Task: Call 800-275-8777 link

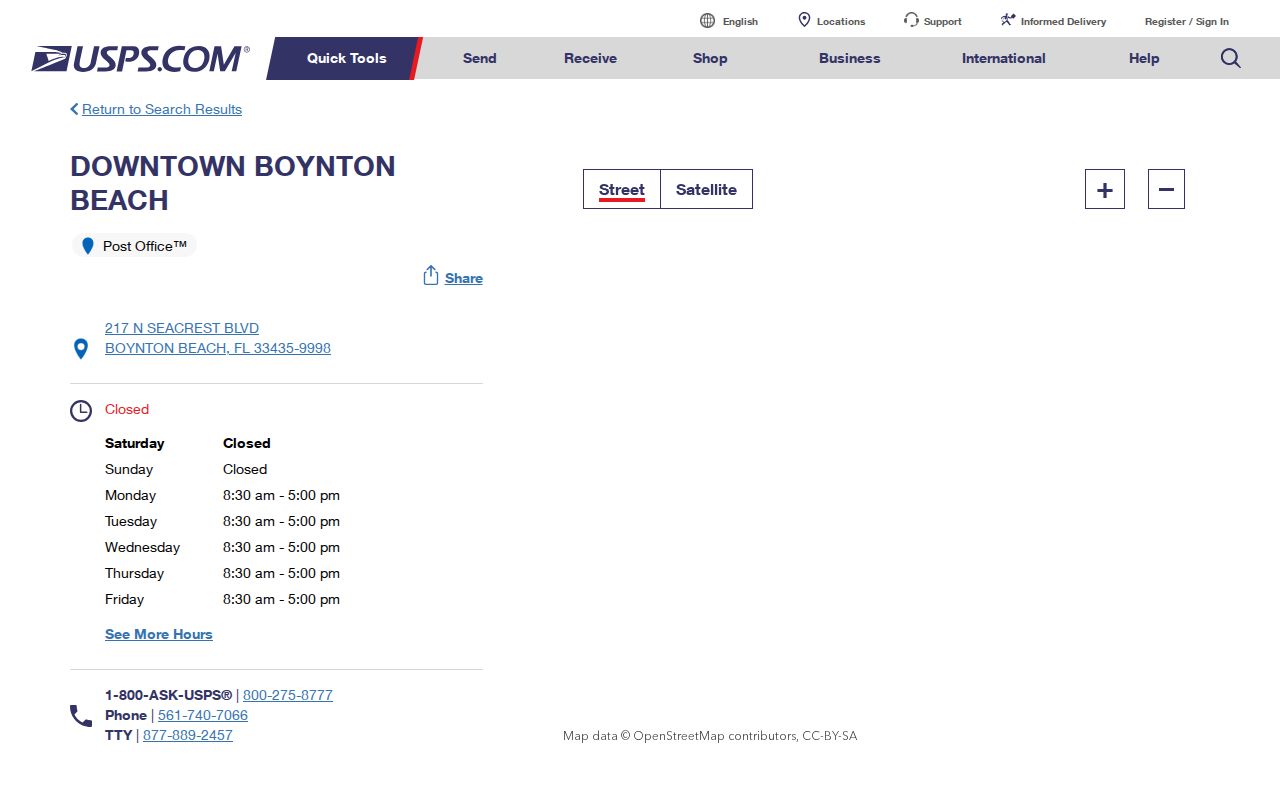Action: tap(288, 695)
